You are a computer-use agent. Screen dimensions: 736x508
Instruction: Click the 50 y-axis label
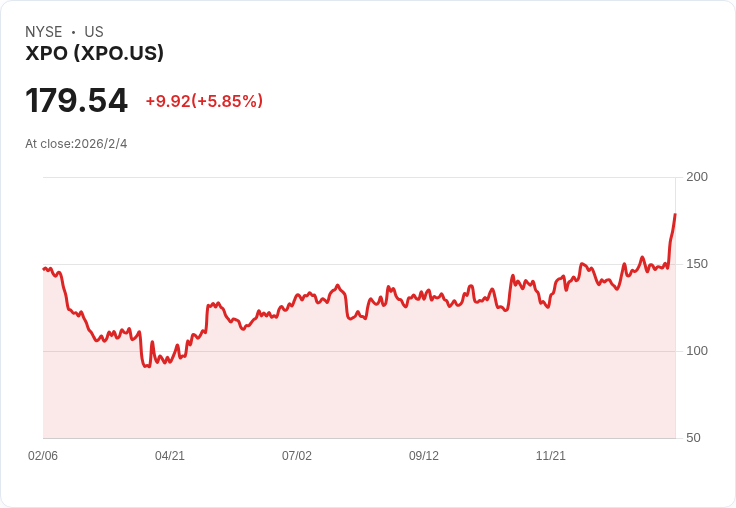pyautogui.click(x=693, y=438)
